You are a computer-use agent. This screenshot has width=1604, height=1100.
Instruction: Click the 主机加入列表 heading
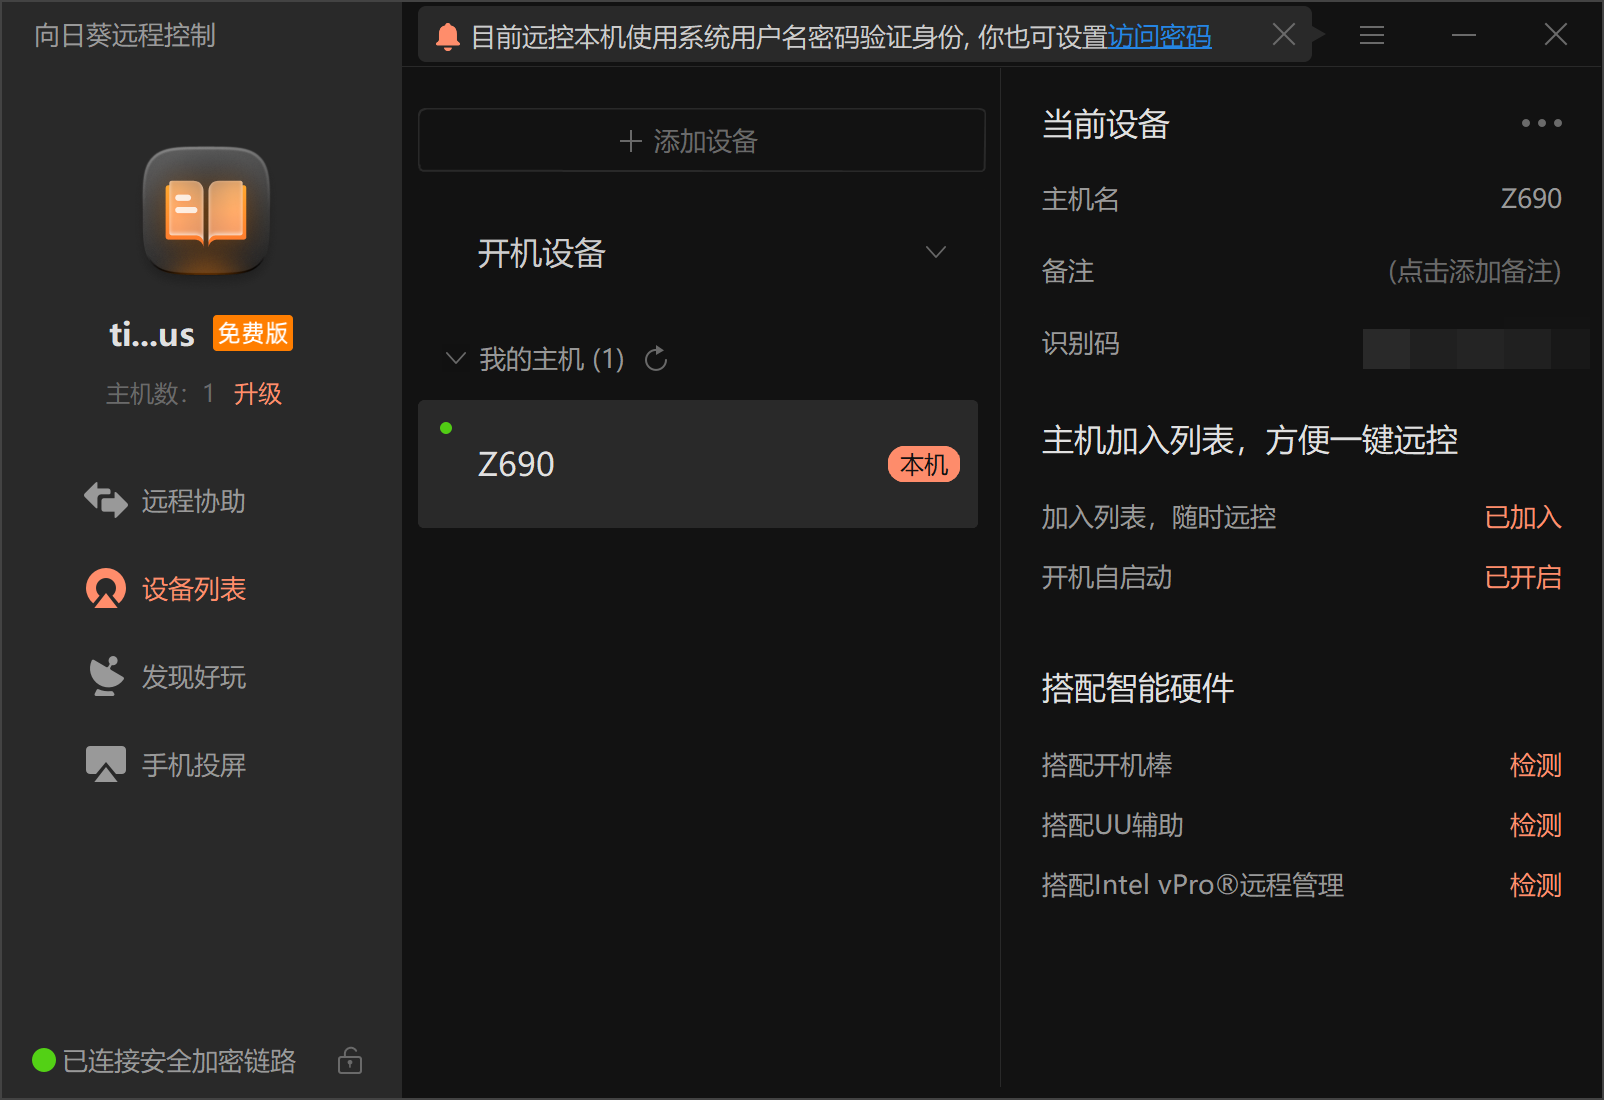(x=1250, y=440)
